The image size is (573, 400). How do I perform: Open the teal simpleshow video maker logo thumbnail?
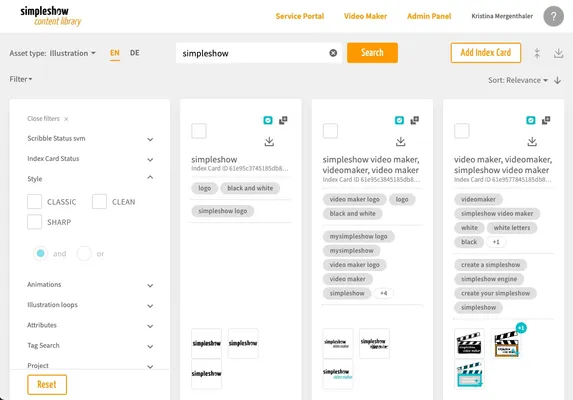pyautogui.click(x=338, y=374)
